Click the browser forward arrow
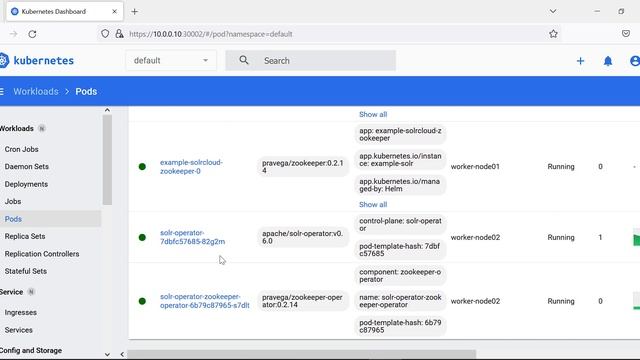The height and width of the screenshot is (360, 640). point(13,34)
